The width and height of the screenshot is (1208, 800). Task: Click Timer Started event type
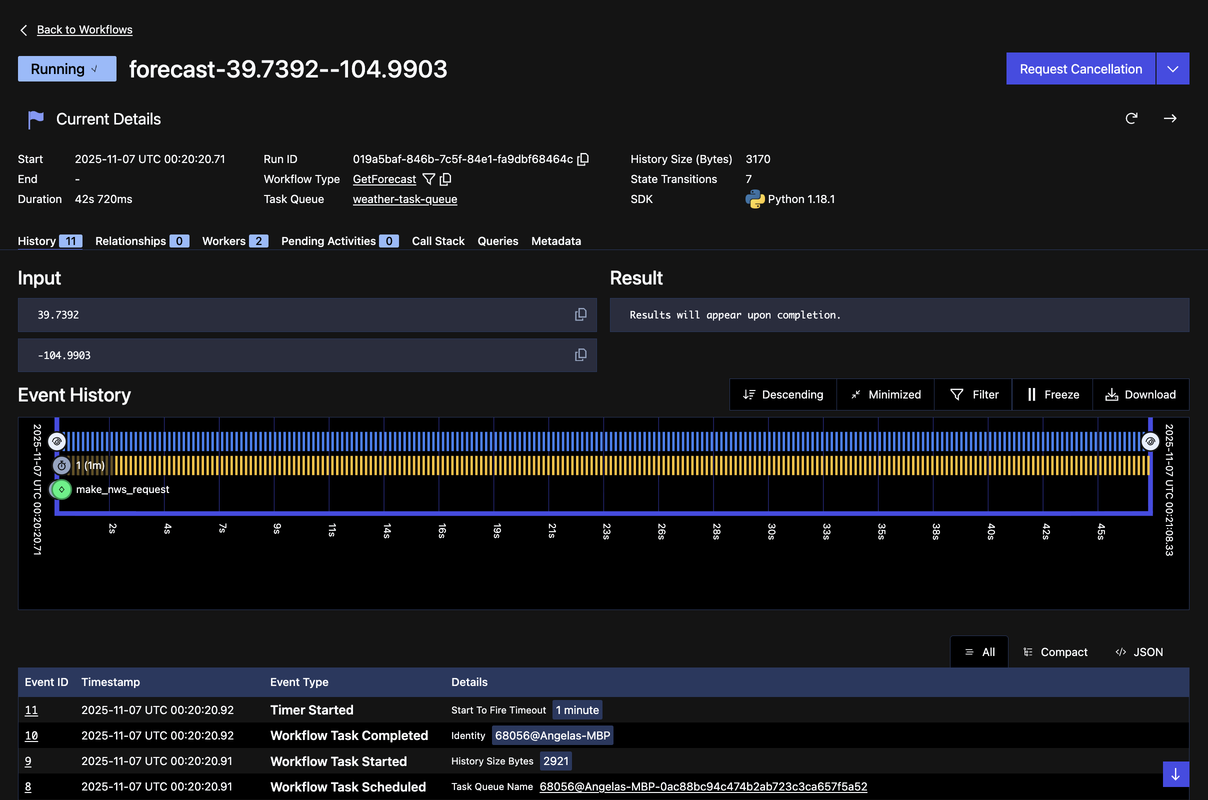pyautogui.click(x=312, y=710)
